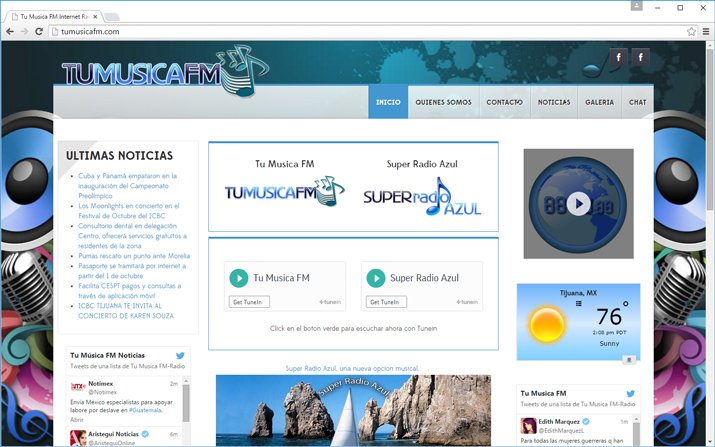Reload the page with browser refresh button

40,31
